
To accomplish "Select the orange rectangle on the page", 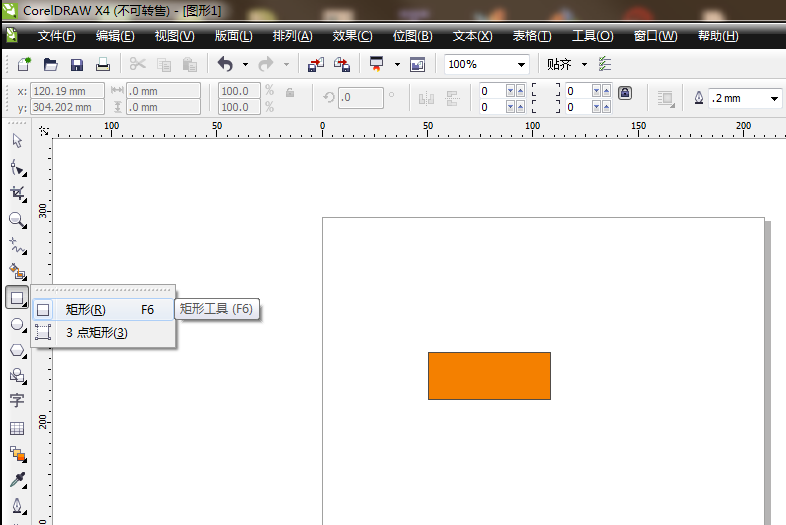I will point(489,376).
